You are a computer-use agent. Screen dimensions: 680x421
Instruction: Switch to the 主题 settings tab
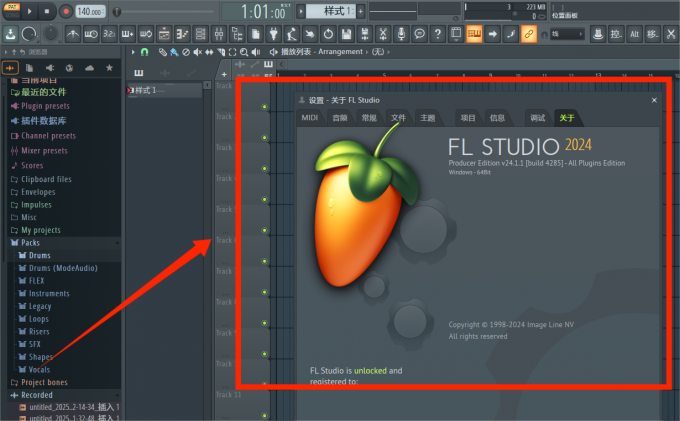(428, 118)
